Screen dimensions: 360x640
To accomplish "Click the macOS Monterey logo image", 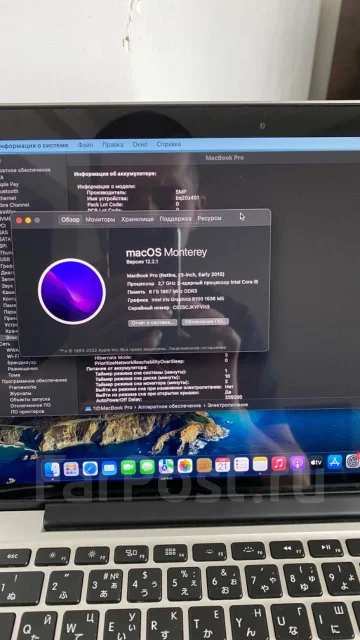I will coord(72,291).
